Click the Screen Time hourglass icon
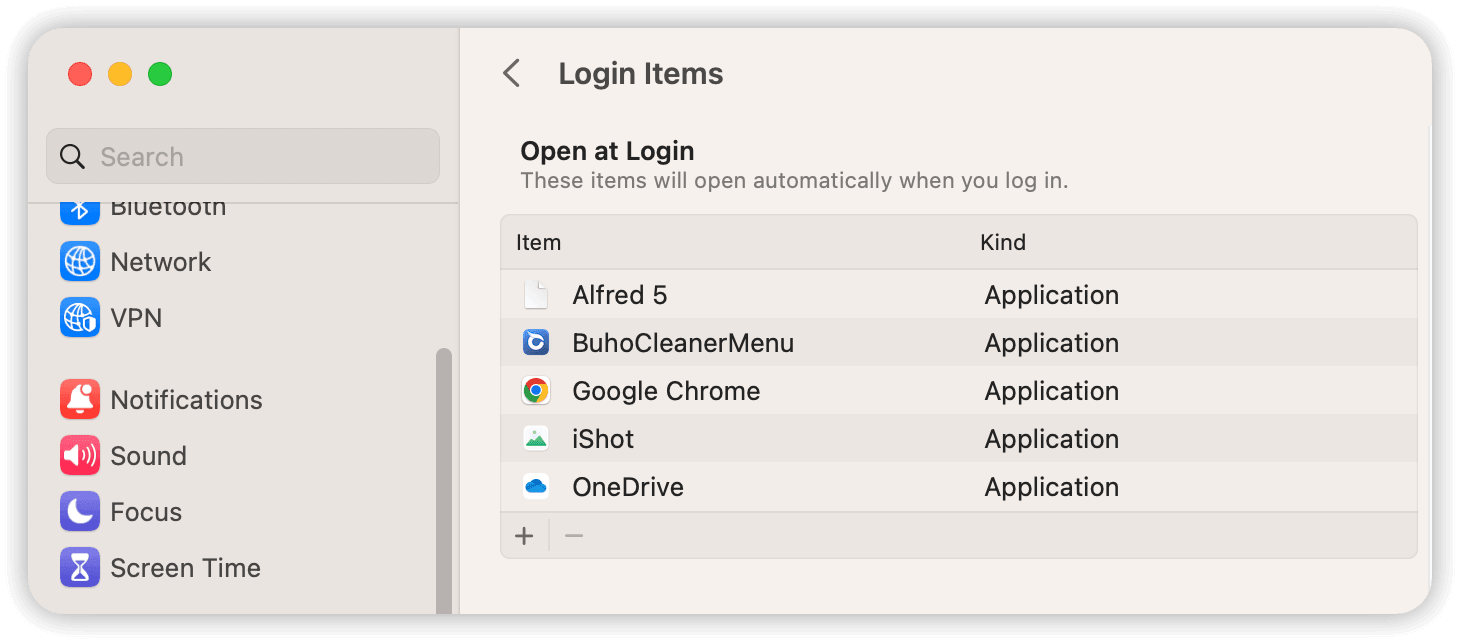Viewport: 1460px width, 642px height. coord(80,568)
